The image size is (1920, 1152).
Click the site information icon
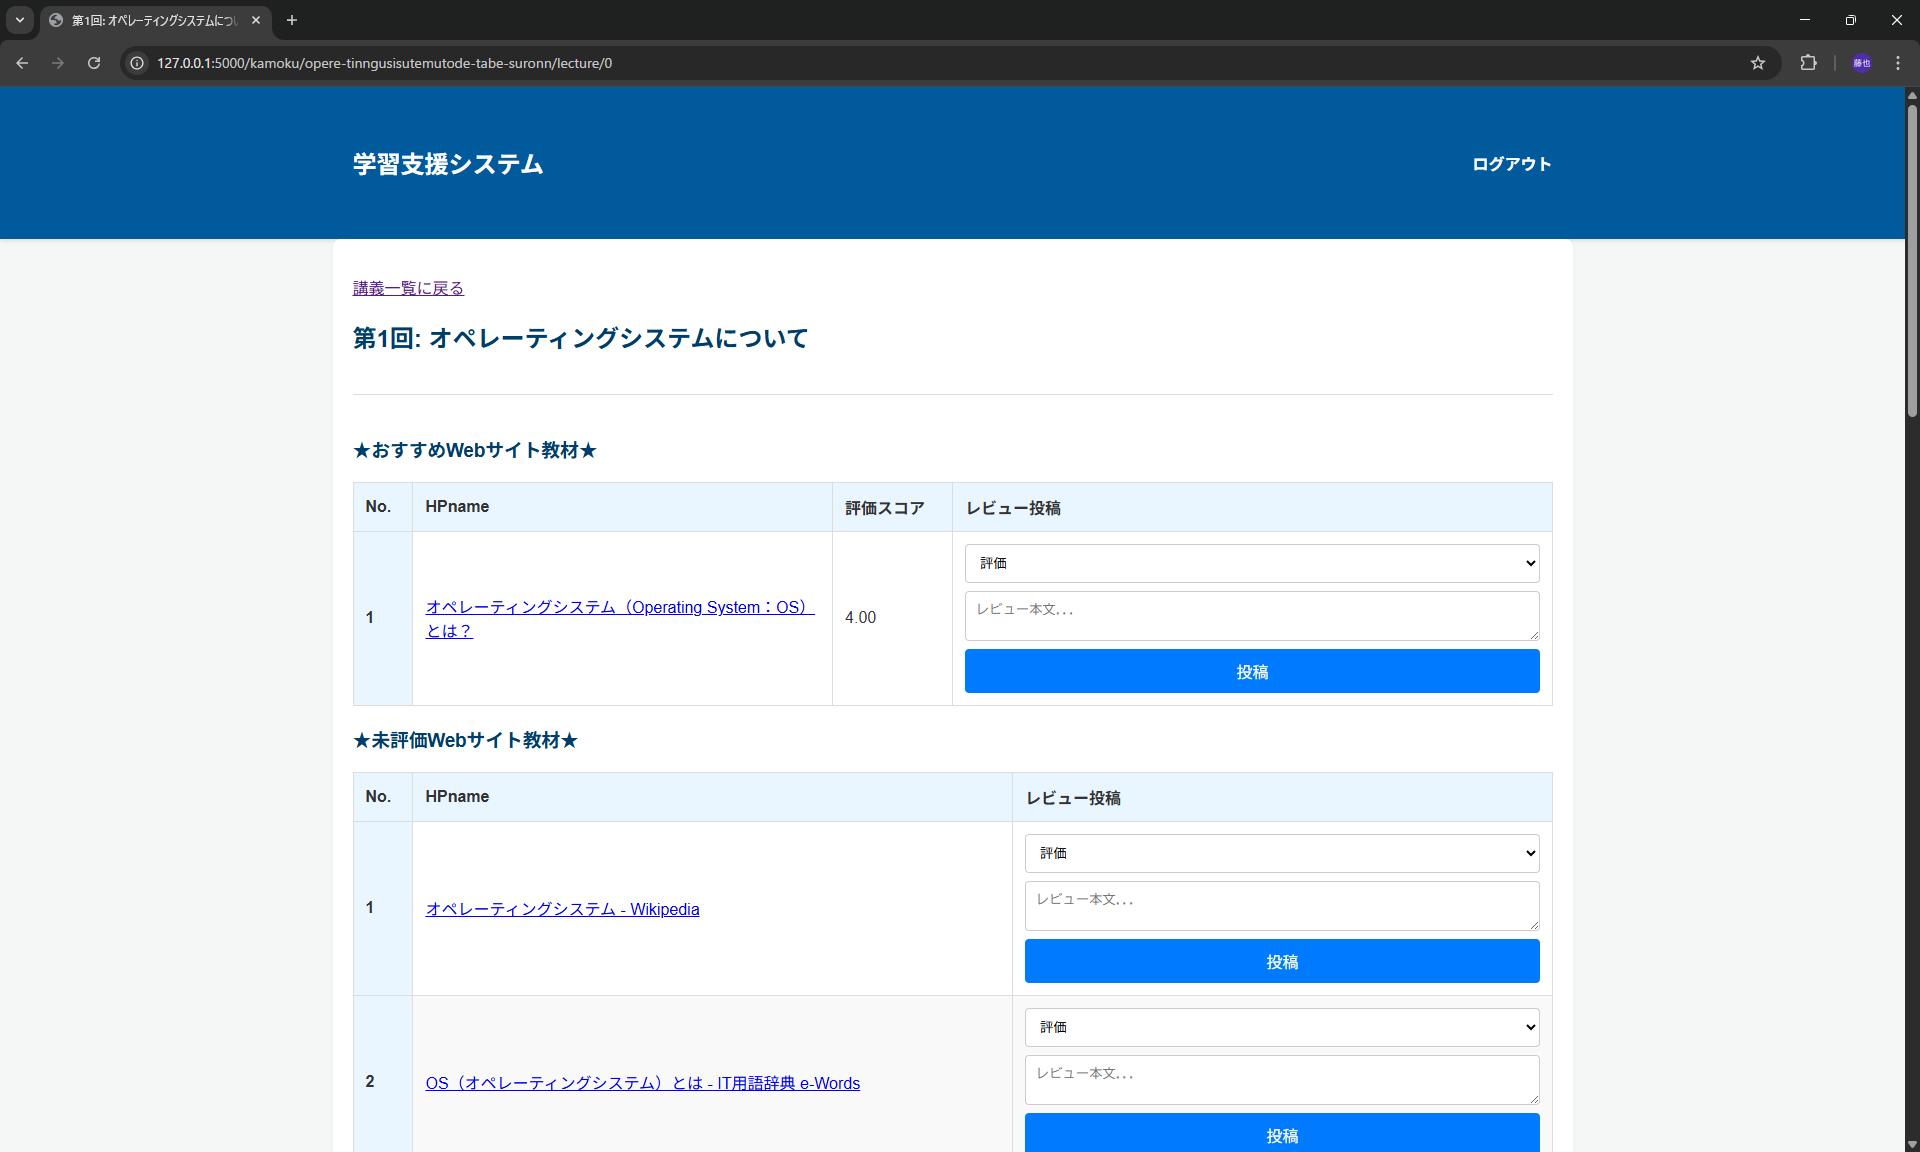click(x=138, y=63)
